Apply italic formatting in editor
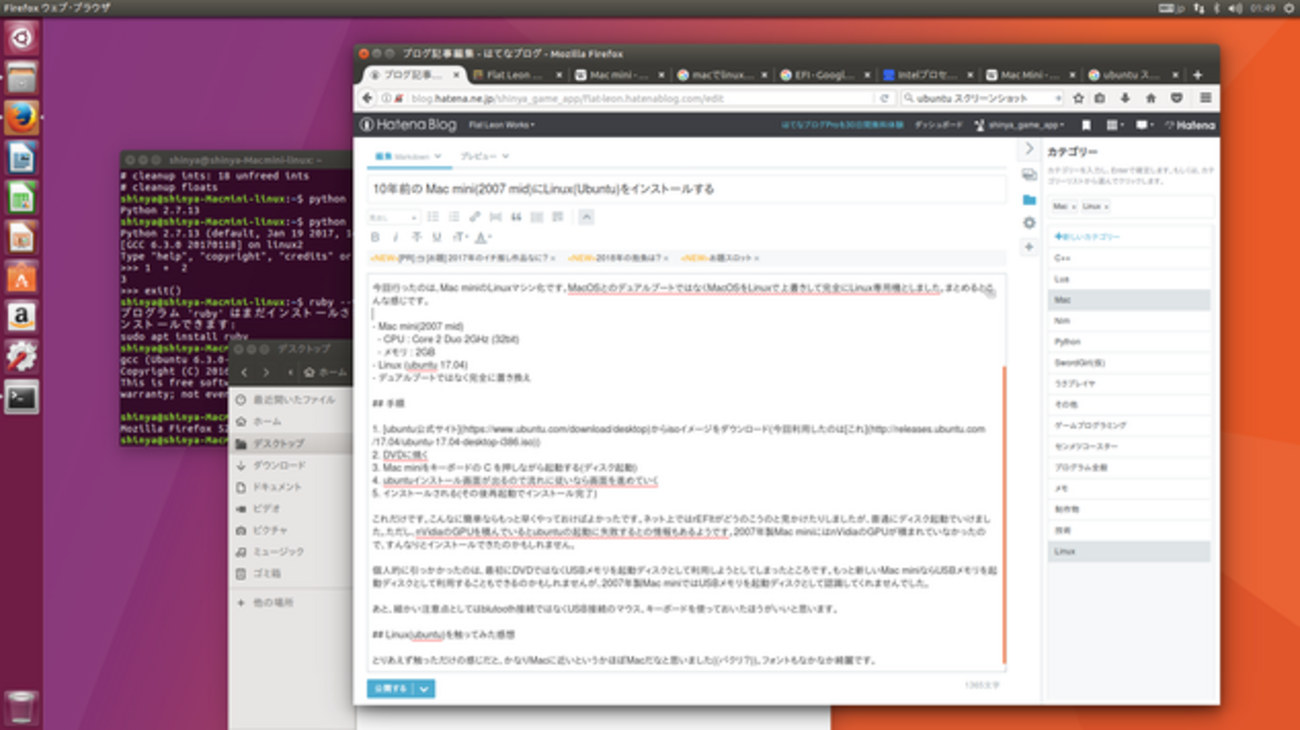 pyautogui.click(x=395, y=237)
